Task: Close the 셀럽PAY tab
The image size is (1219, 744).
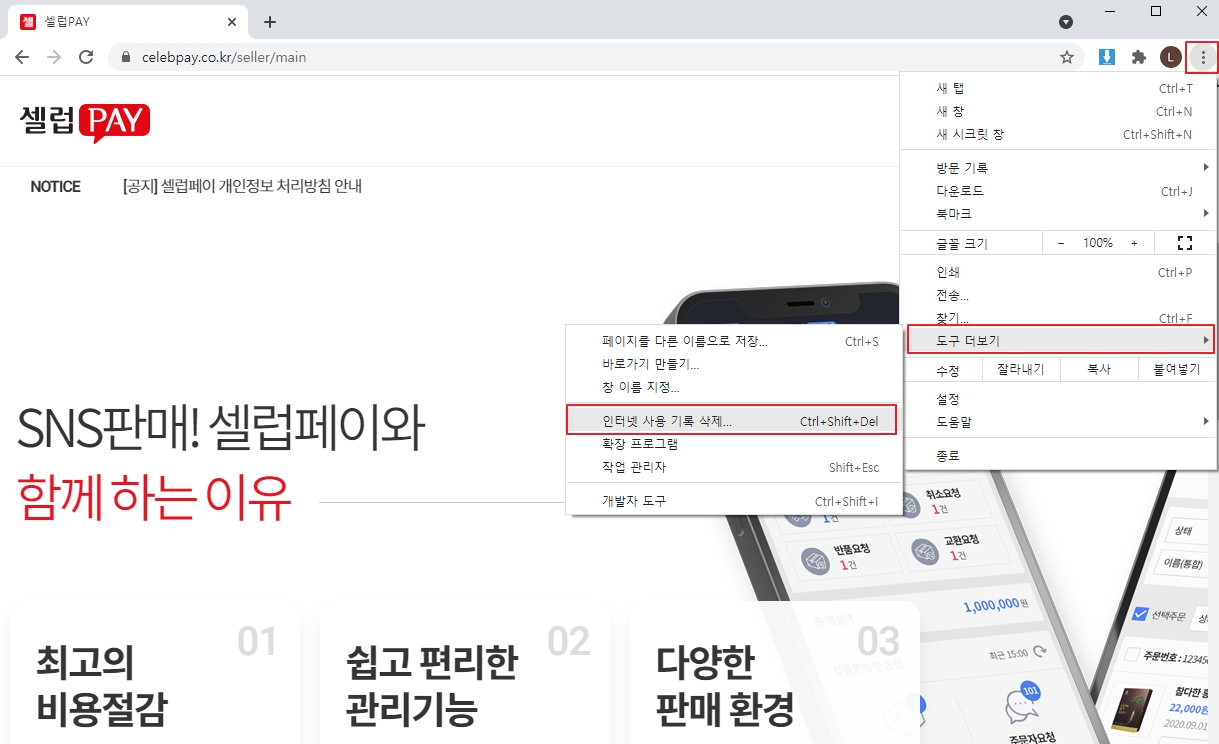Action: (x=232, y=22)
